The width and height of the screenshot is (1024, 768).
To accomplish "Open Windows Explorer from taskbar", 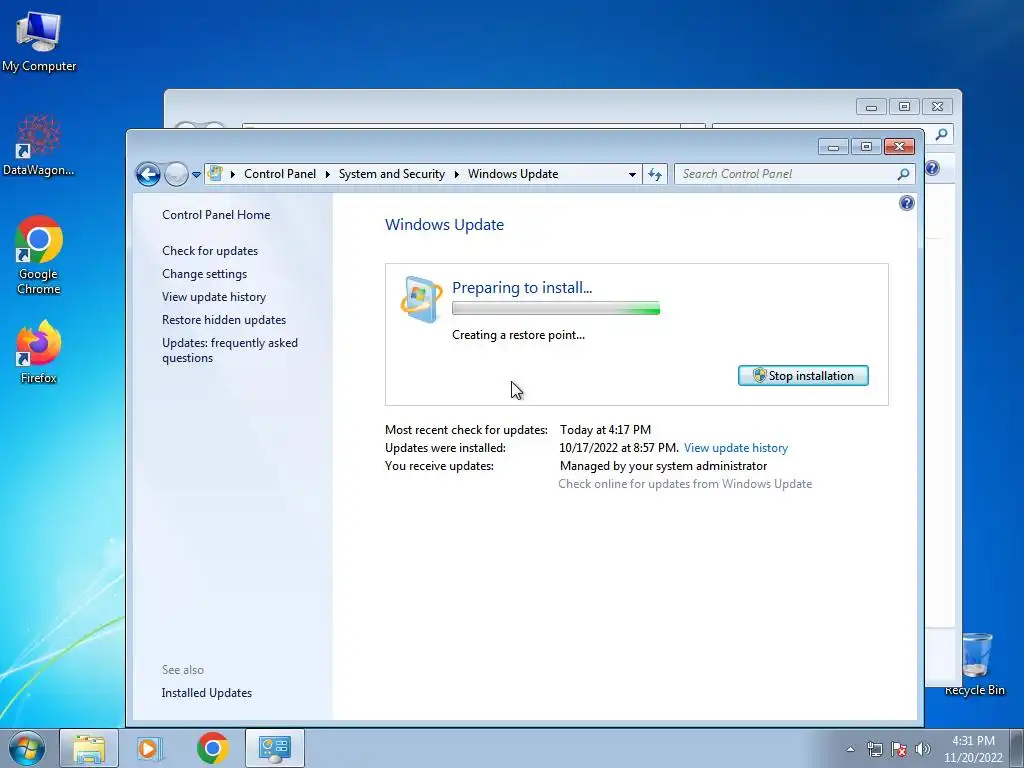I will (89, 748).
